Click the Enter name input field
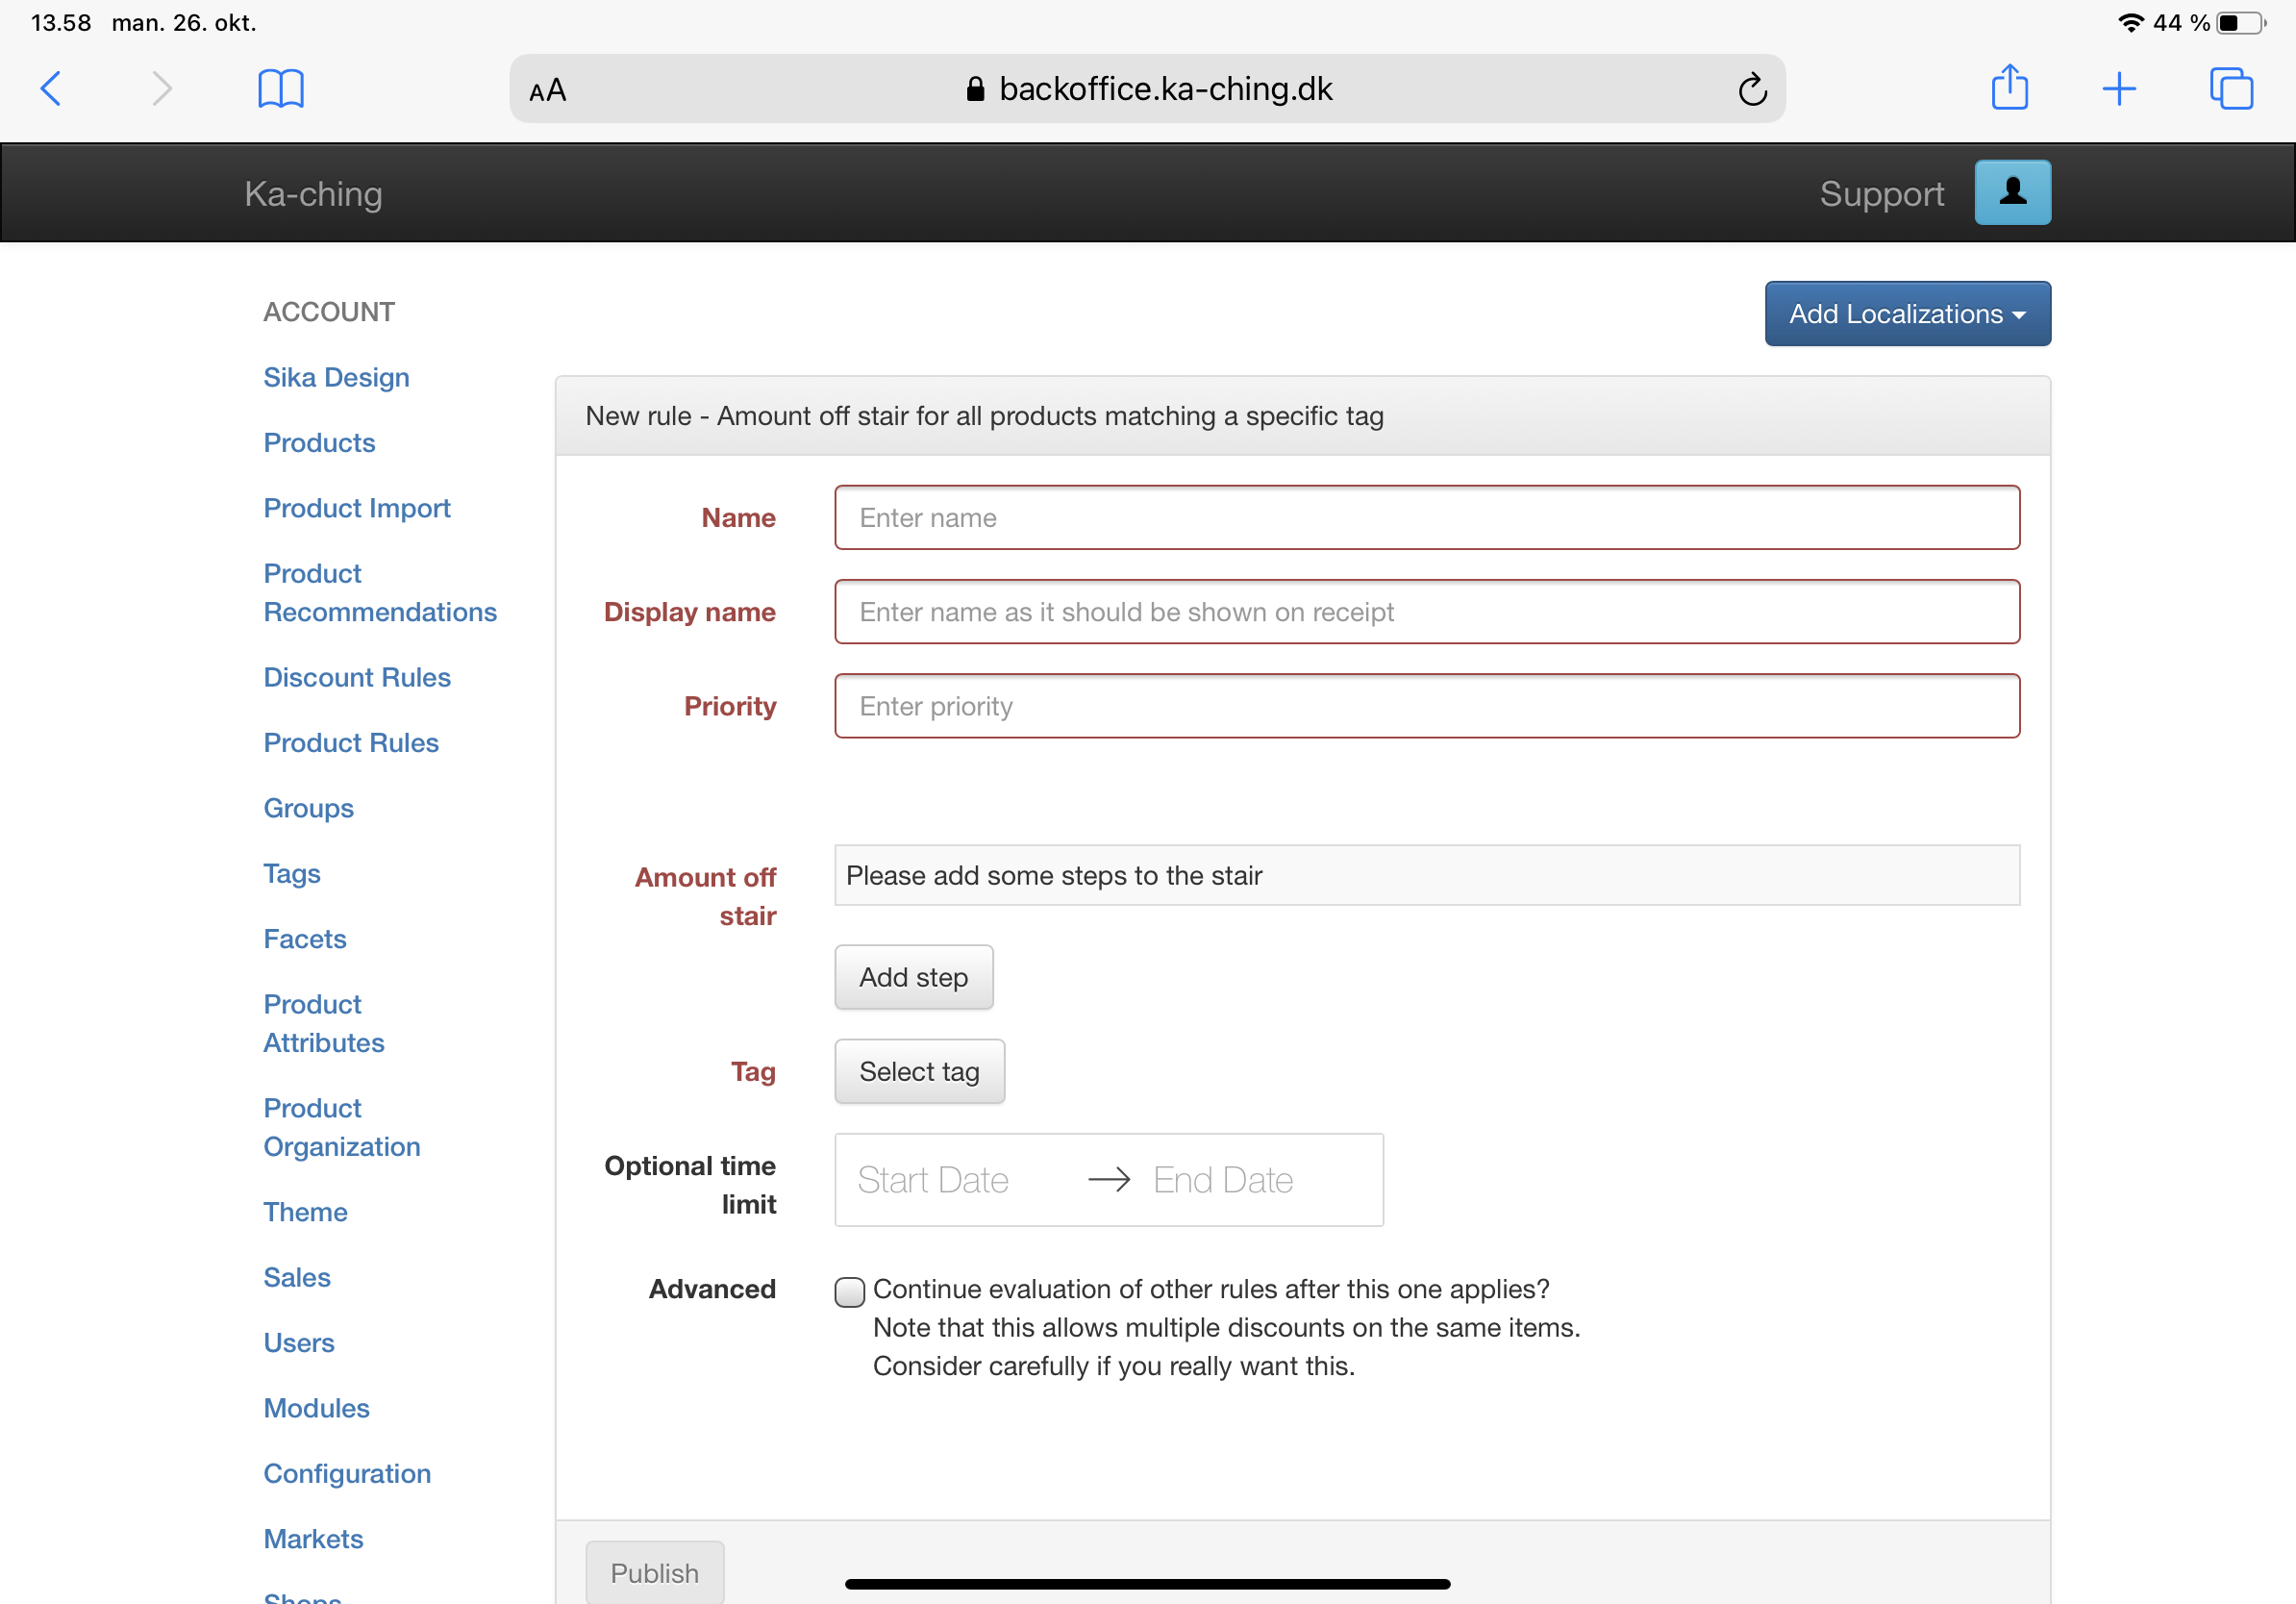 1426,518
